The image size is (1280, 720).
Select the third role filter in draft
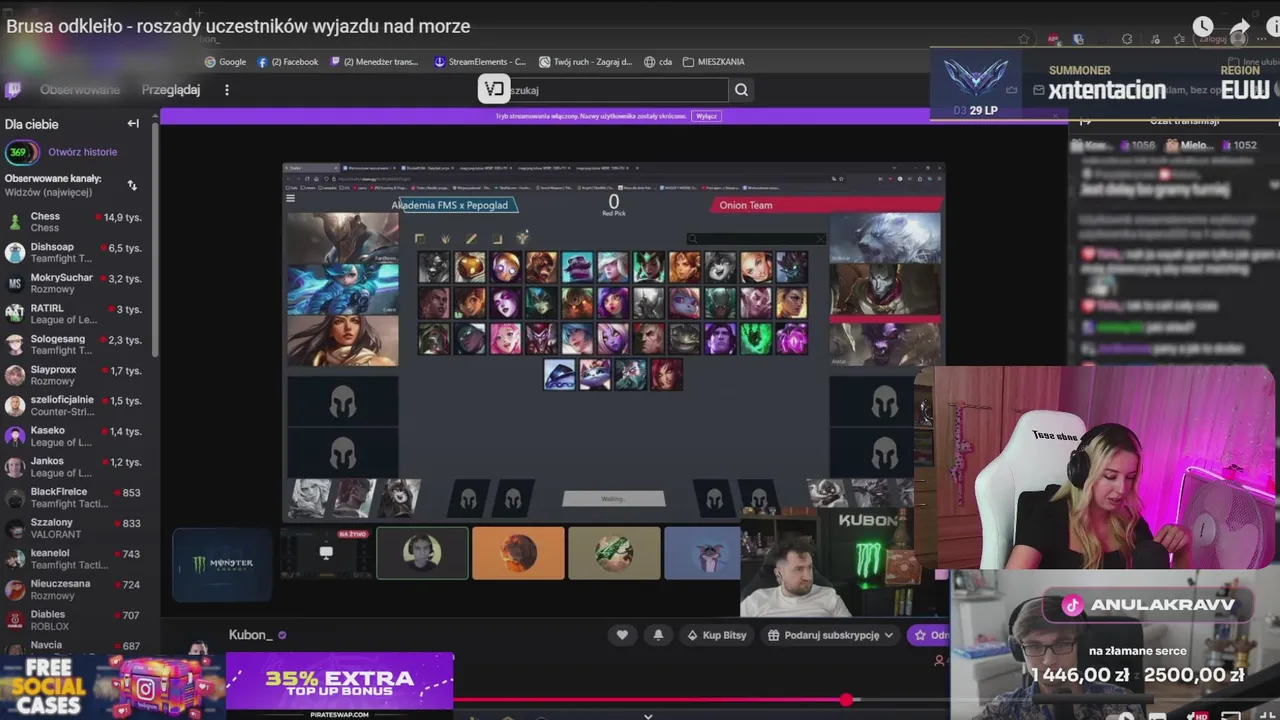coord(471,238)
